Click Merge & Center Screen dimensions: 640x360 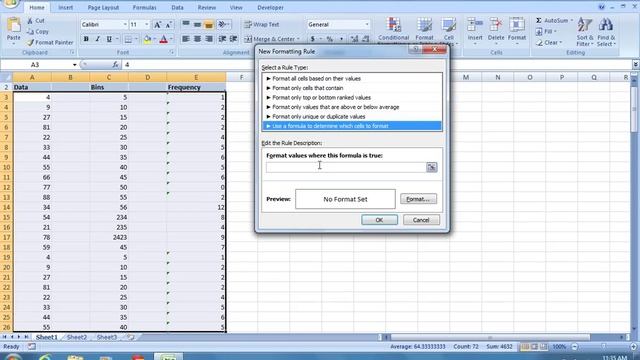(271, 39)
